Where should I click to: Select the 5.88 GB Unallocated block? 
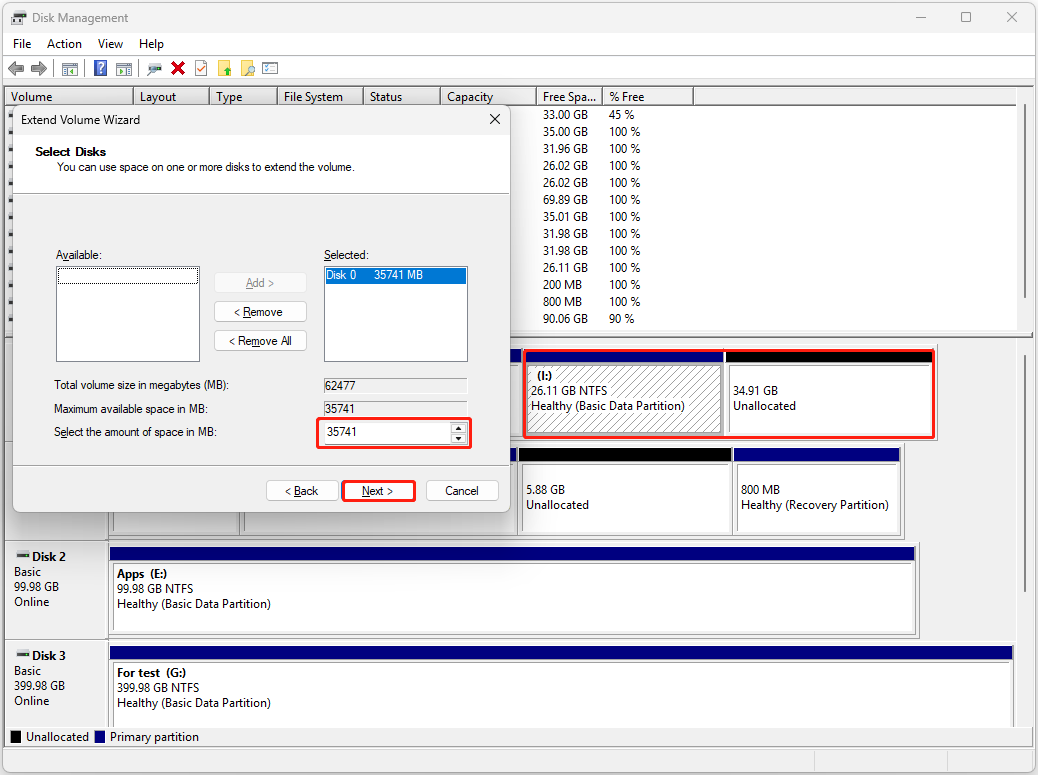pos(626,498)
